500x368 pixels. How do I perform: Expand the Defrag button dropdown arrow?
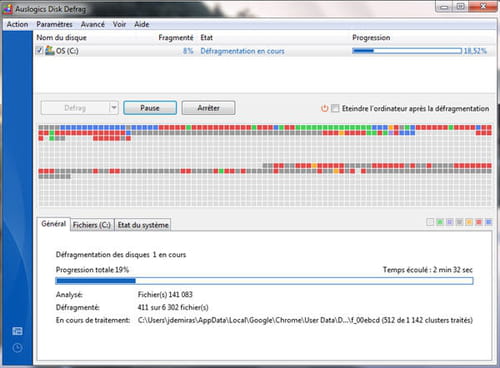pyautogui.click(x=114, y=108)
